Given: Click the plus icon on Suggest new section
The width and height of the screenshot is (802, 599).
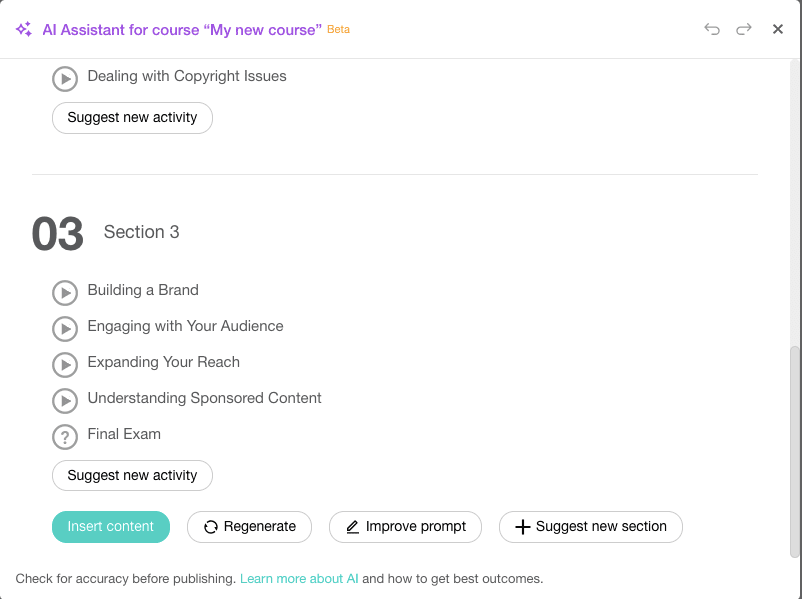Looking at the screenshot, I should pos(523,526).
